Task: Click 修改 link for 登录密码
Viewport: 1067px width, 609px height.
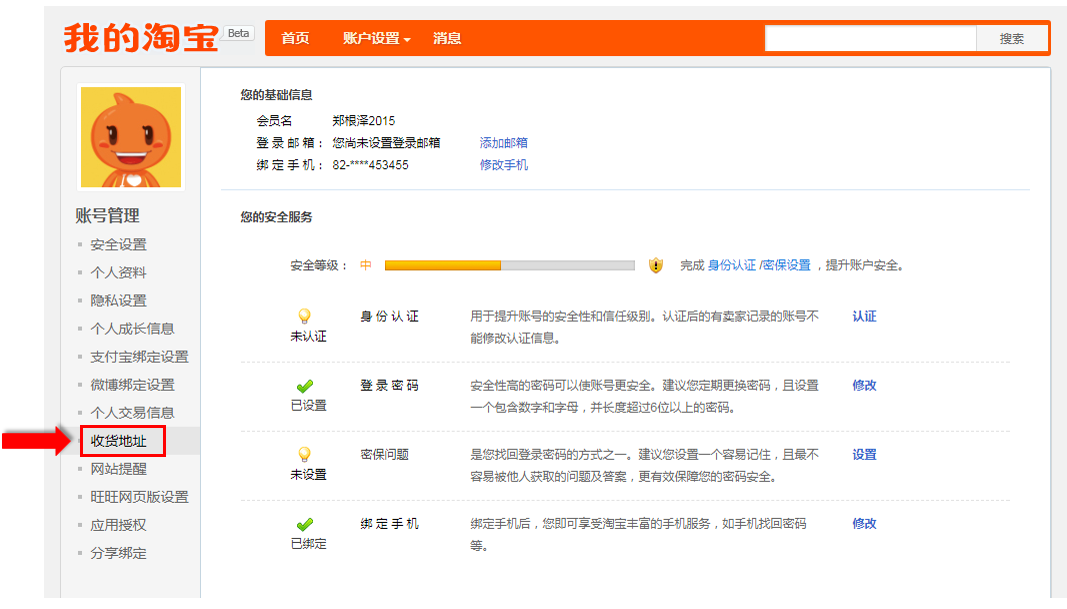Action: 864,385
